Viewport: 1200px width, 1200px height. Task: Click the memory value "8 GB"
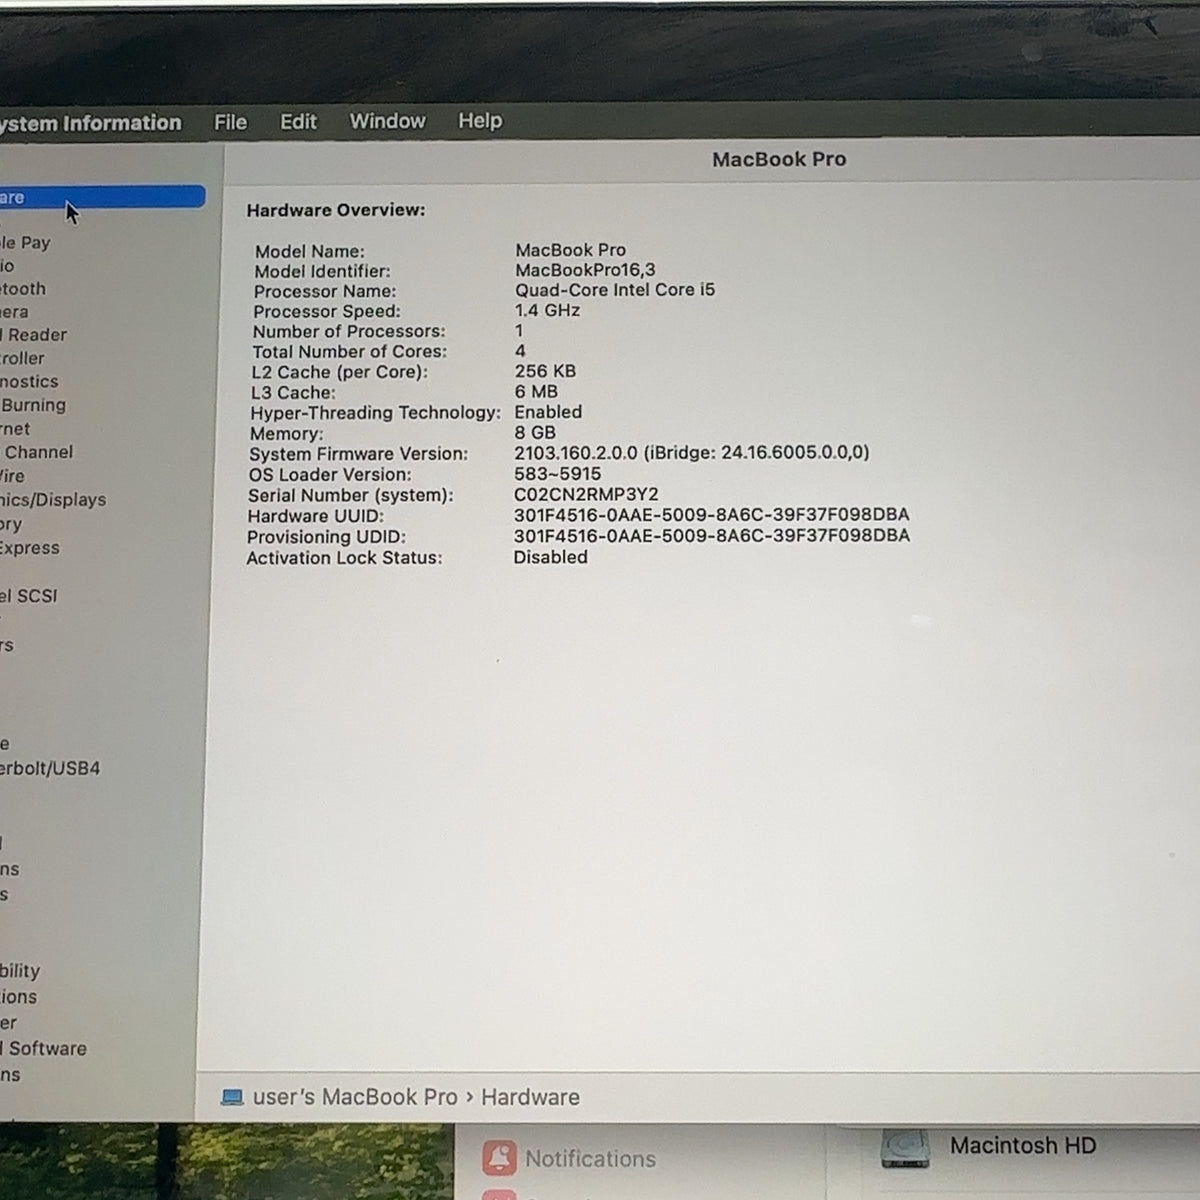(535, 433)
